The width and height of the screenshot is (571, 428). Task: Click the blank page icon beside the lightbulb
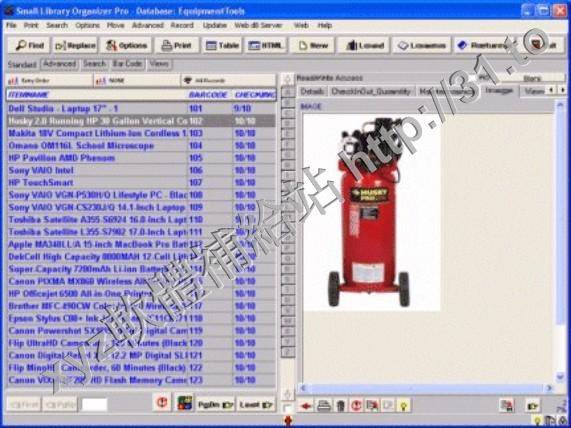(x=388, y=405)
